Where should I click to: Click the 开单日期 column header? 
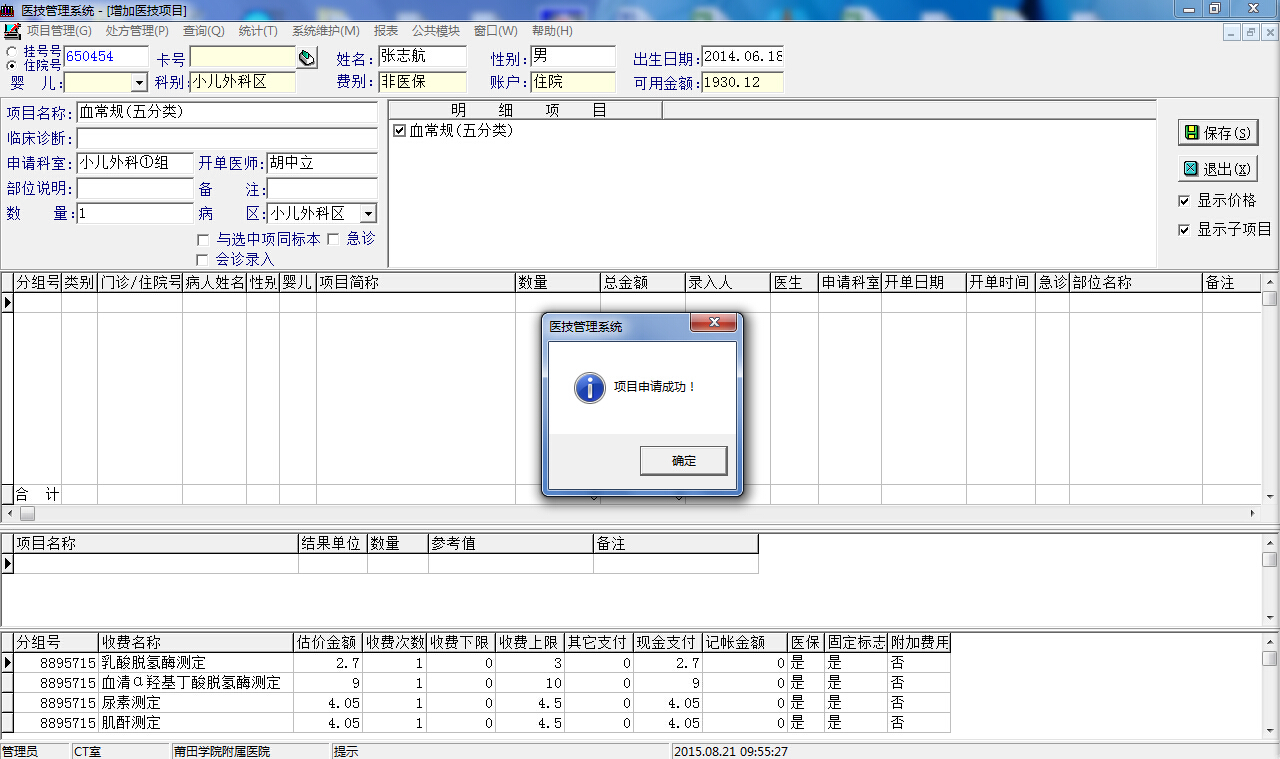(922, 283)
